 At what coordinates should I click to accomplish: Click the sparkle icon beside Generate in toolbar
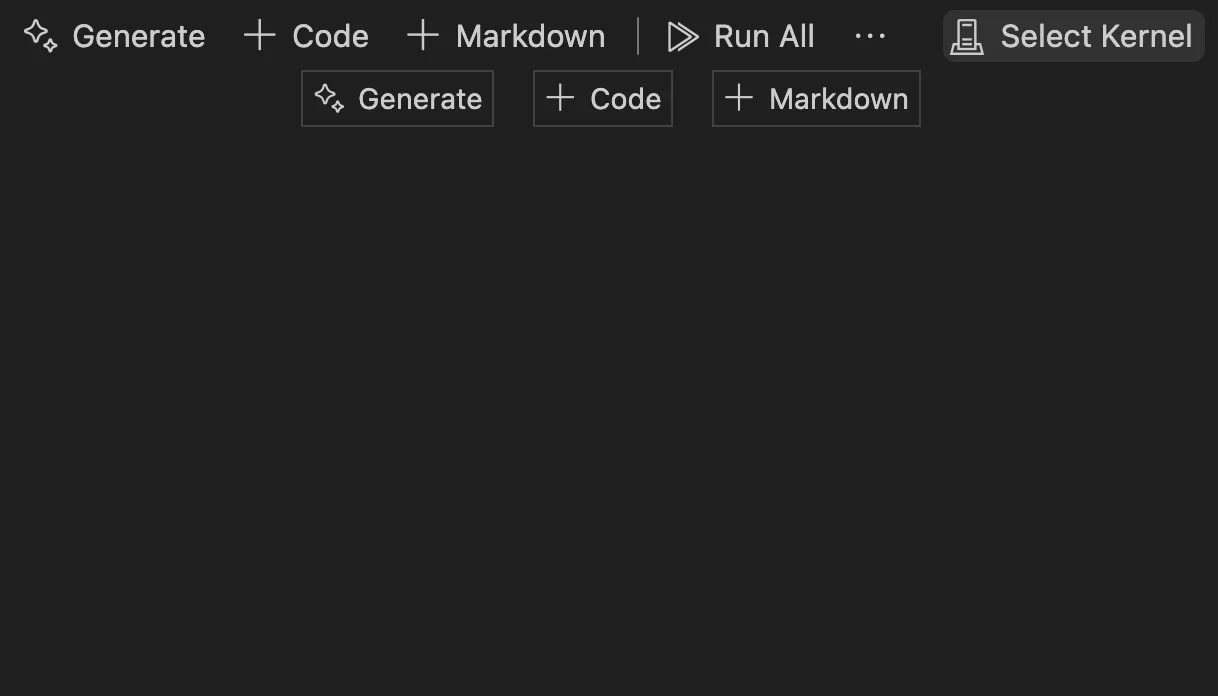pyautogui.click(x=40, y=36)
